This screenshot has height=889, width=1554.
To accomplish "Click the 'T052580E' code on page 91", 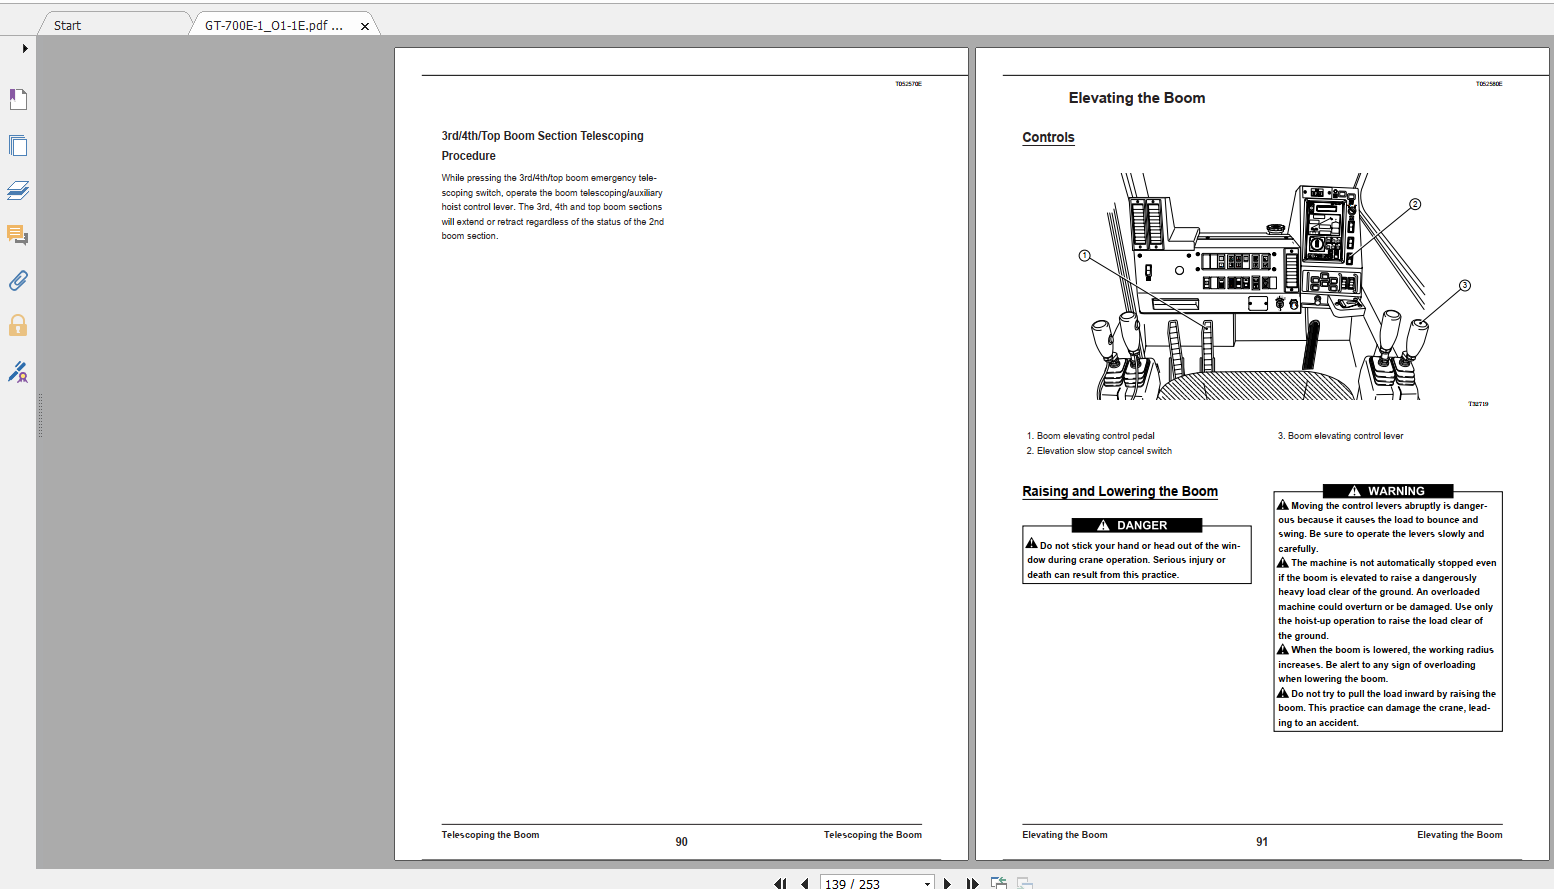I will (x=1489, y=84).
